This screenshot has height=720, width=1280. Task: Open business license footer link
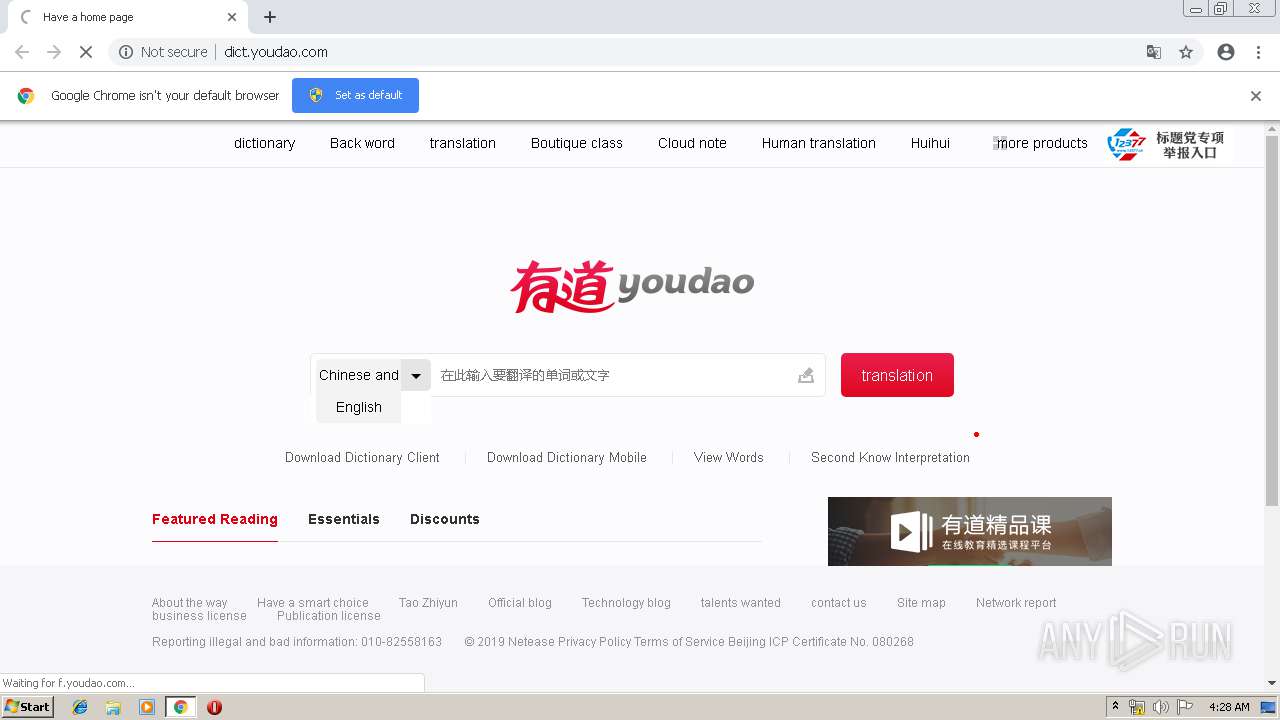tap(199, 616)
